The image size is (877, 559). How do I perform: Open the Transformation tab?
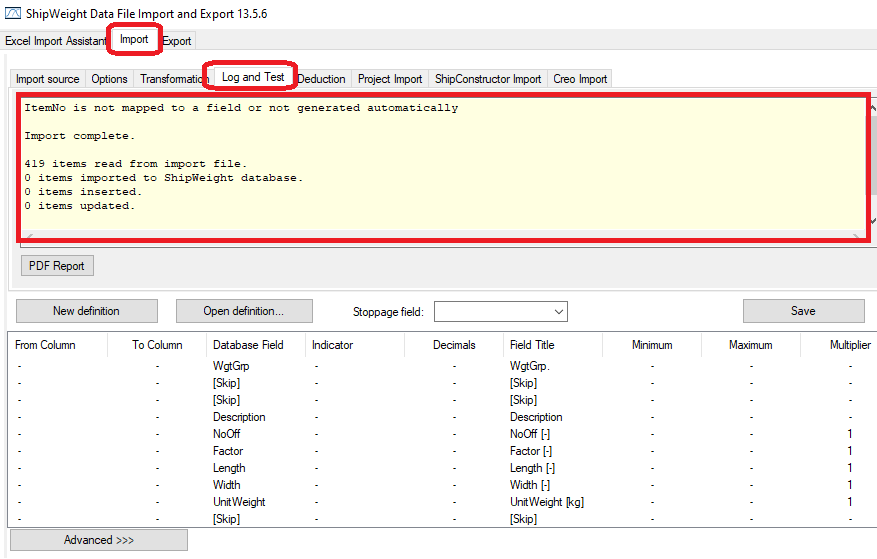pos(174,79)
